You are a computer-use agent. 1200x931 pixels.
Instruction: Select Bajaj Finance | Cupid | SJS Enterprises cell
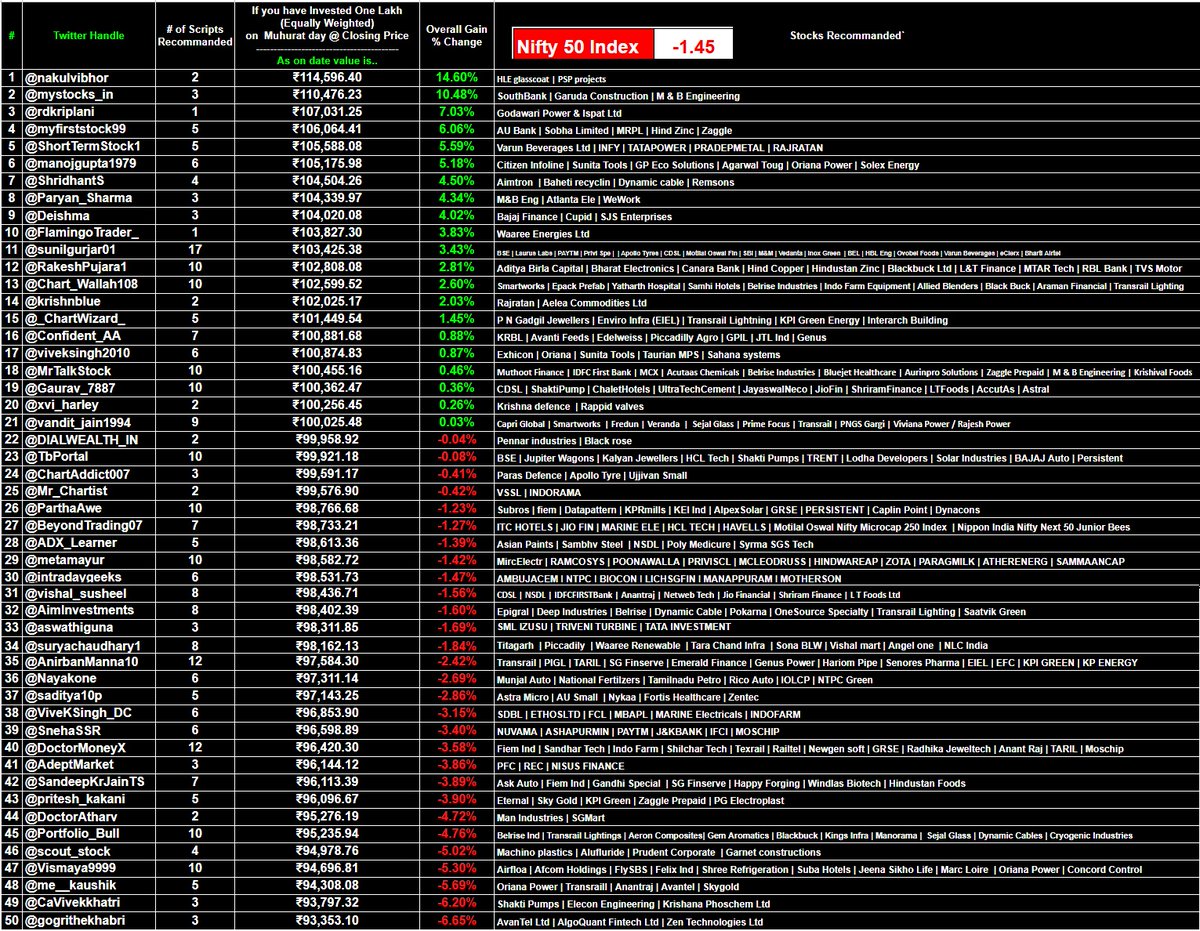click(x=584, y=216)
